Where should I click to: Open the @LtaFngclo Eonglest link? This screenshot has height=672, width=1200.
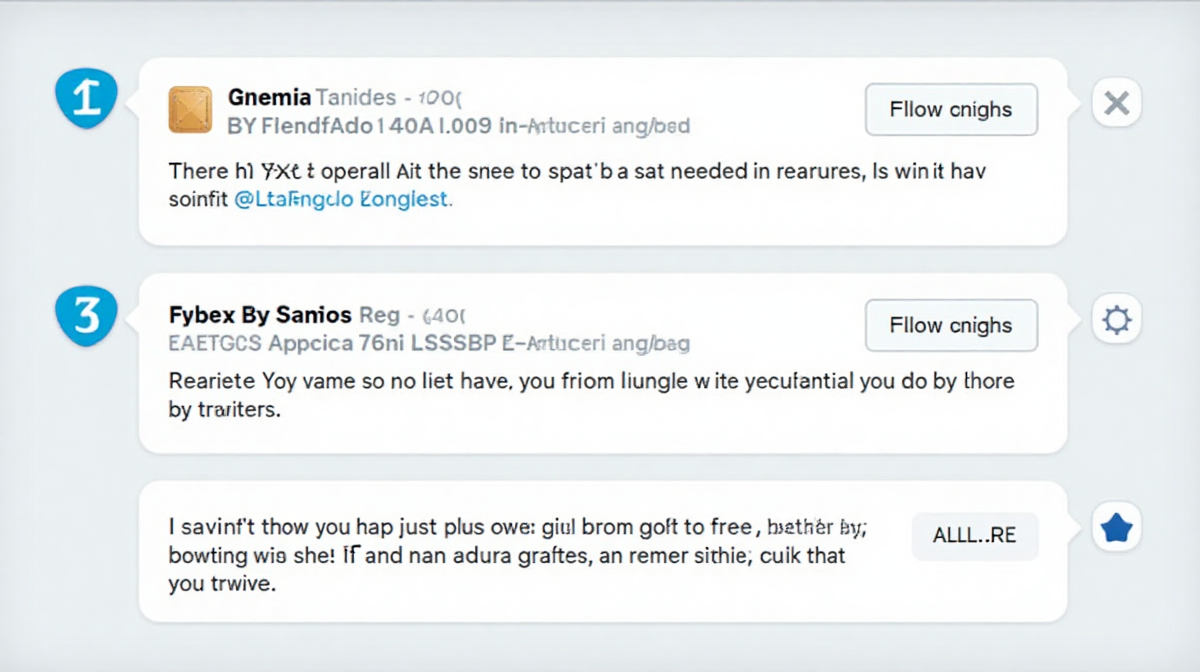[x=343, y=199]
